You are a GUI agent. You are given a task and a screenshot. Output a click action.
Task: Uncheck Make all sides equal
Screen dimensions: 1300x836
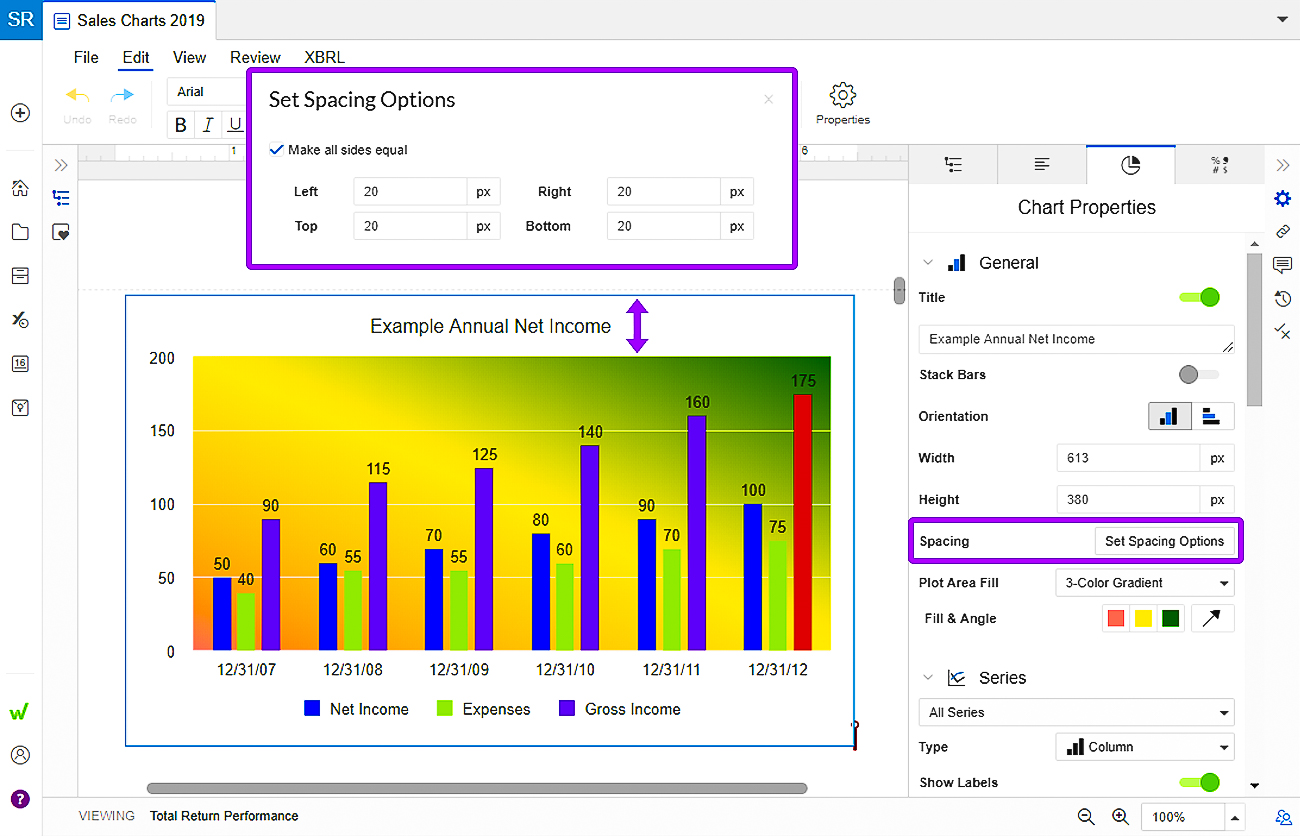277,150
